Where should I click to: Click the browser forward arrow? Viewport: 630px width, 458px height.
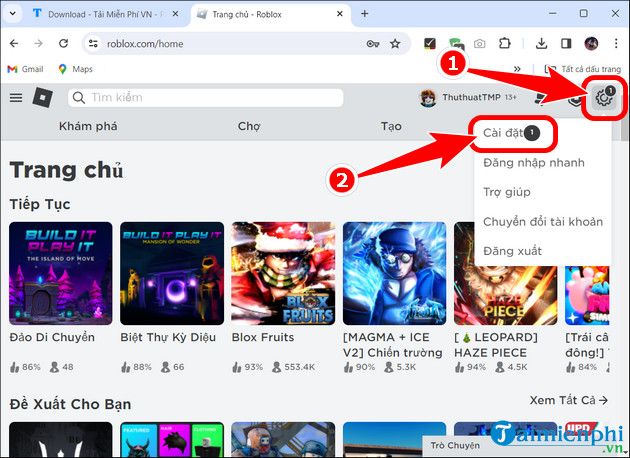coord(39,43)
